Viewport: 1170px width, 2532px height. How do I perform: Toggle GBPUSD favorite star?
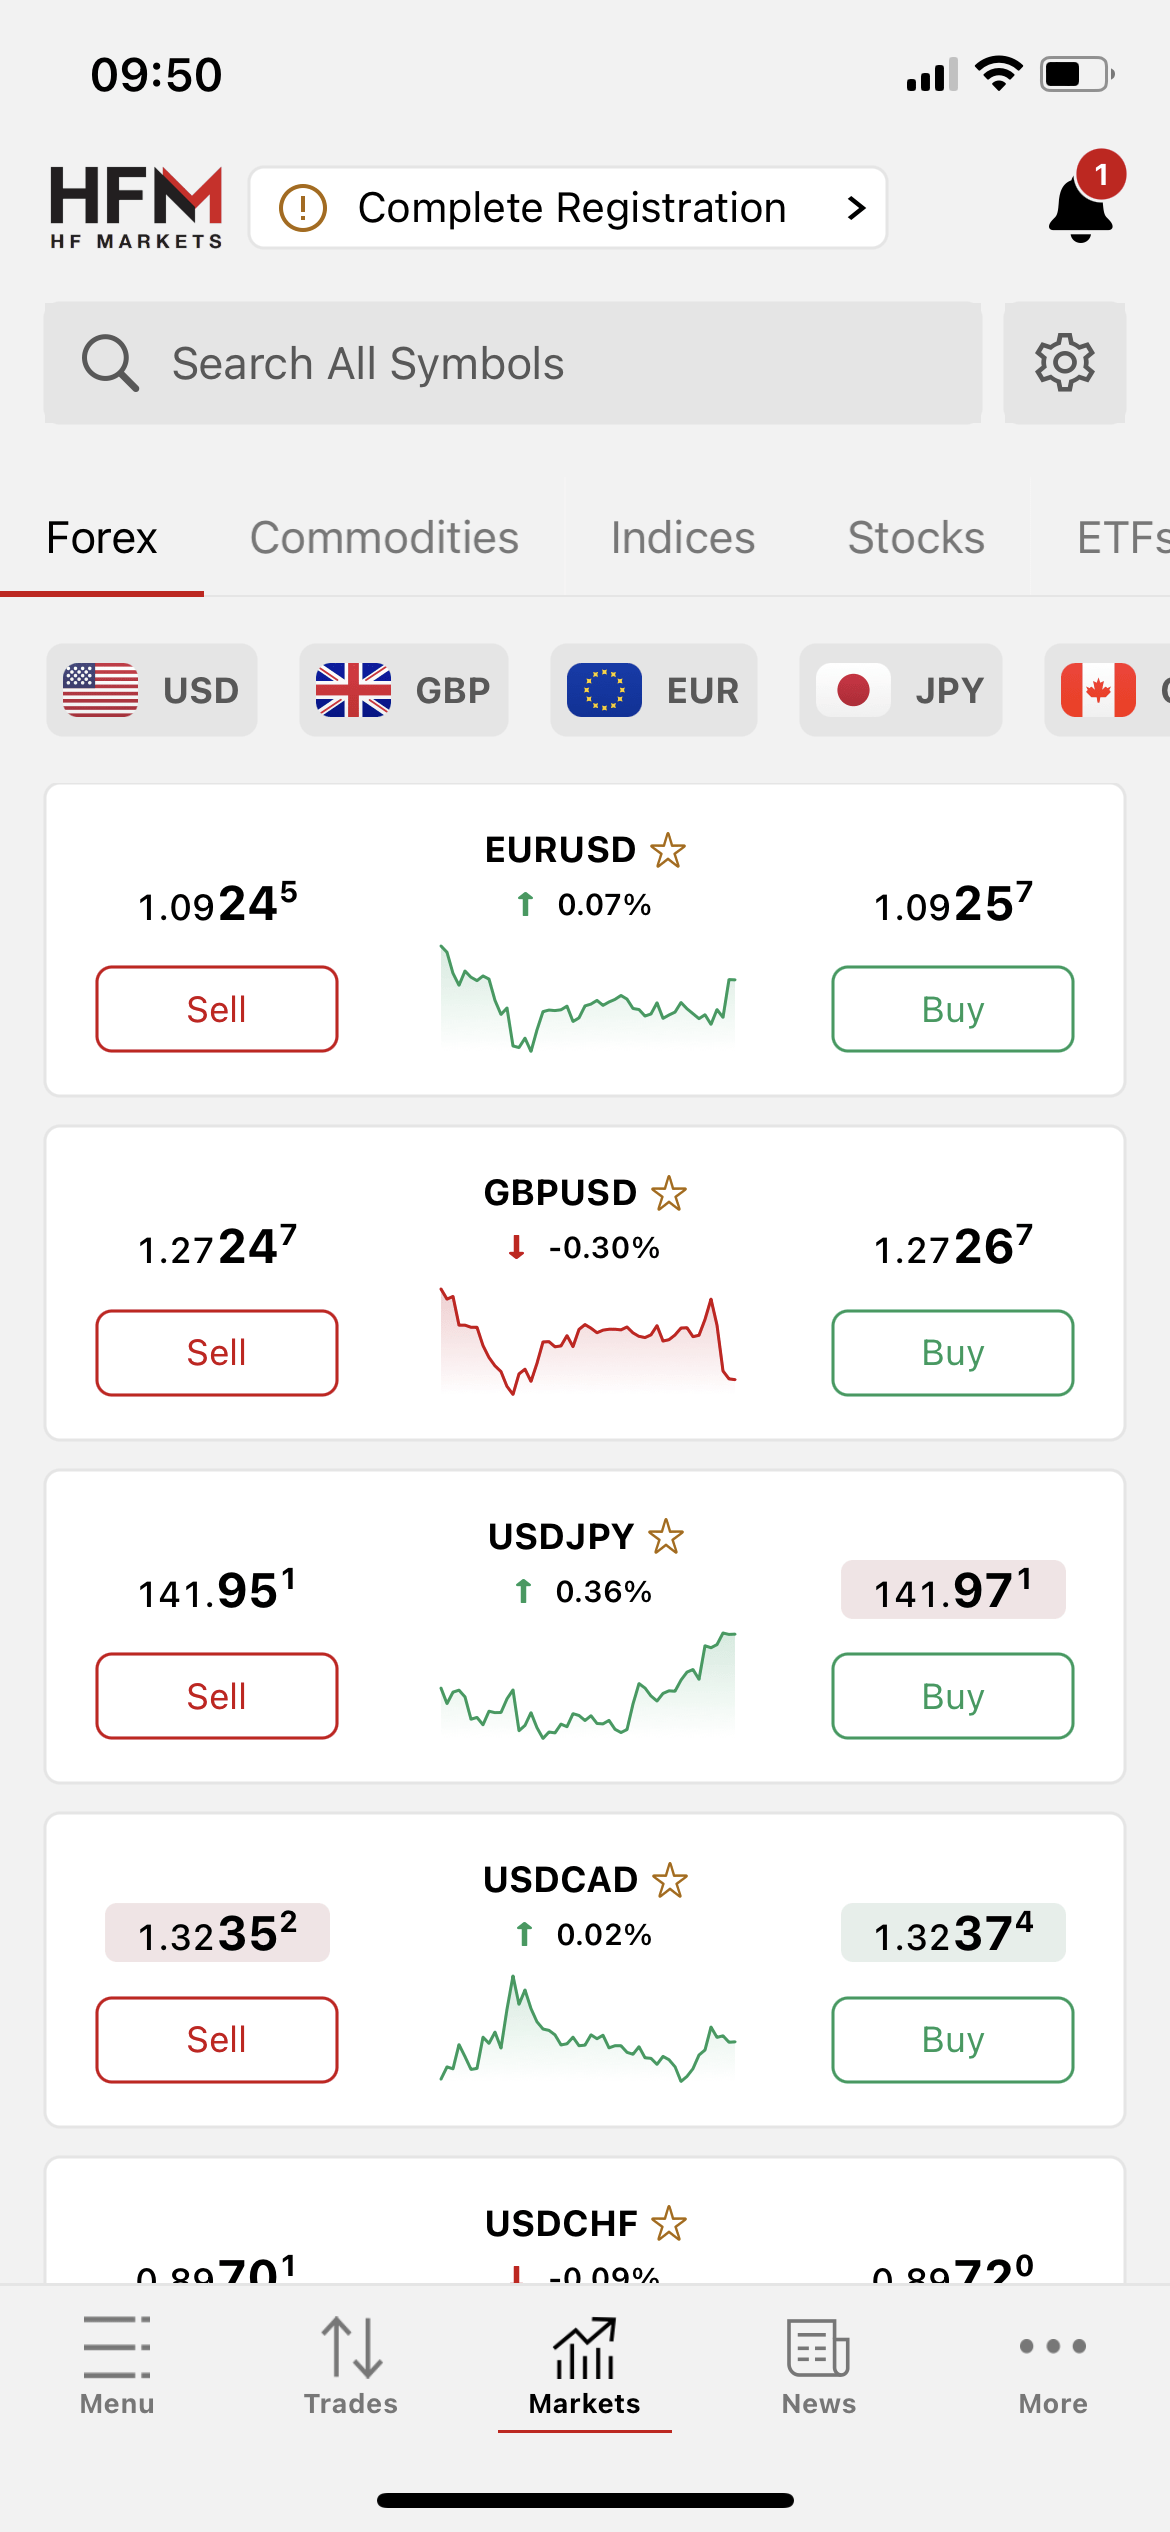[669, 1194]
